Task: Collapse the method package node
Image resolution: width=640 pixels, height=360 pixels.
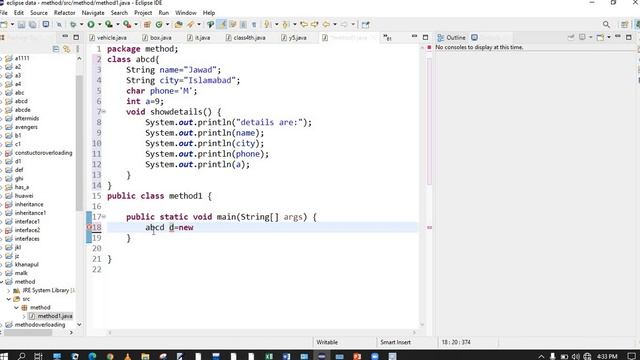Action: tap(16, 307)
